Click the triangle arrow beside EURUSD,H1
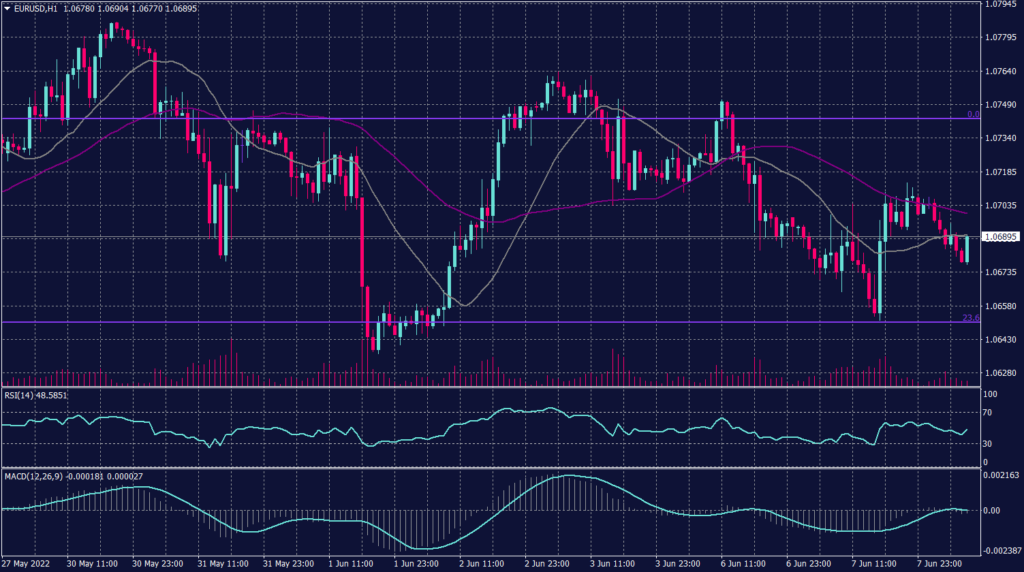1024x572 pixels. [6, 7]
